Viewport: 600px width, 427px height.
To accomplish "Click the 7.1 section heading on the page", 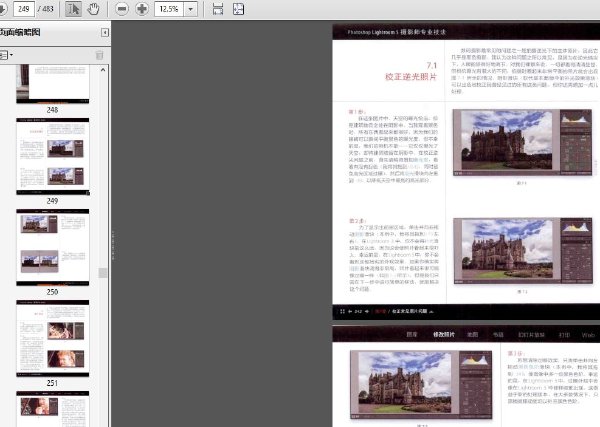I will tap(411, 72).
